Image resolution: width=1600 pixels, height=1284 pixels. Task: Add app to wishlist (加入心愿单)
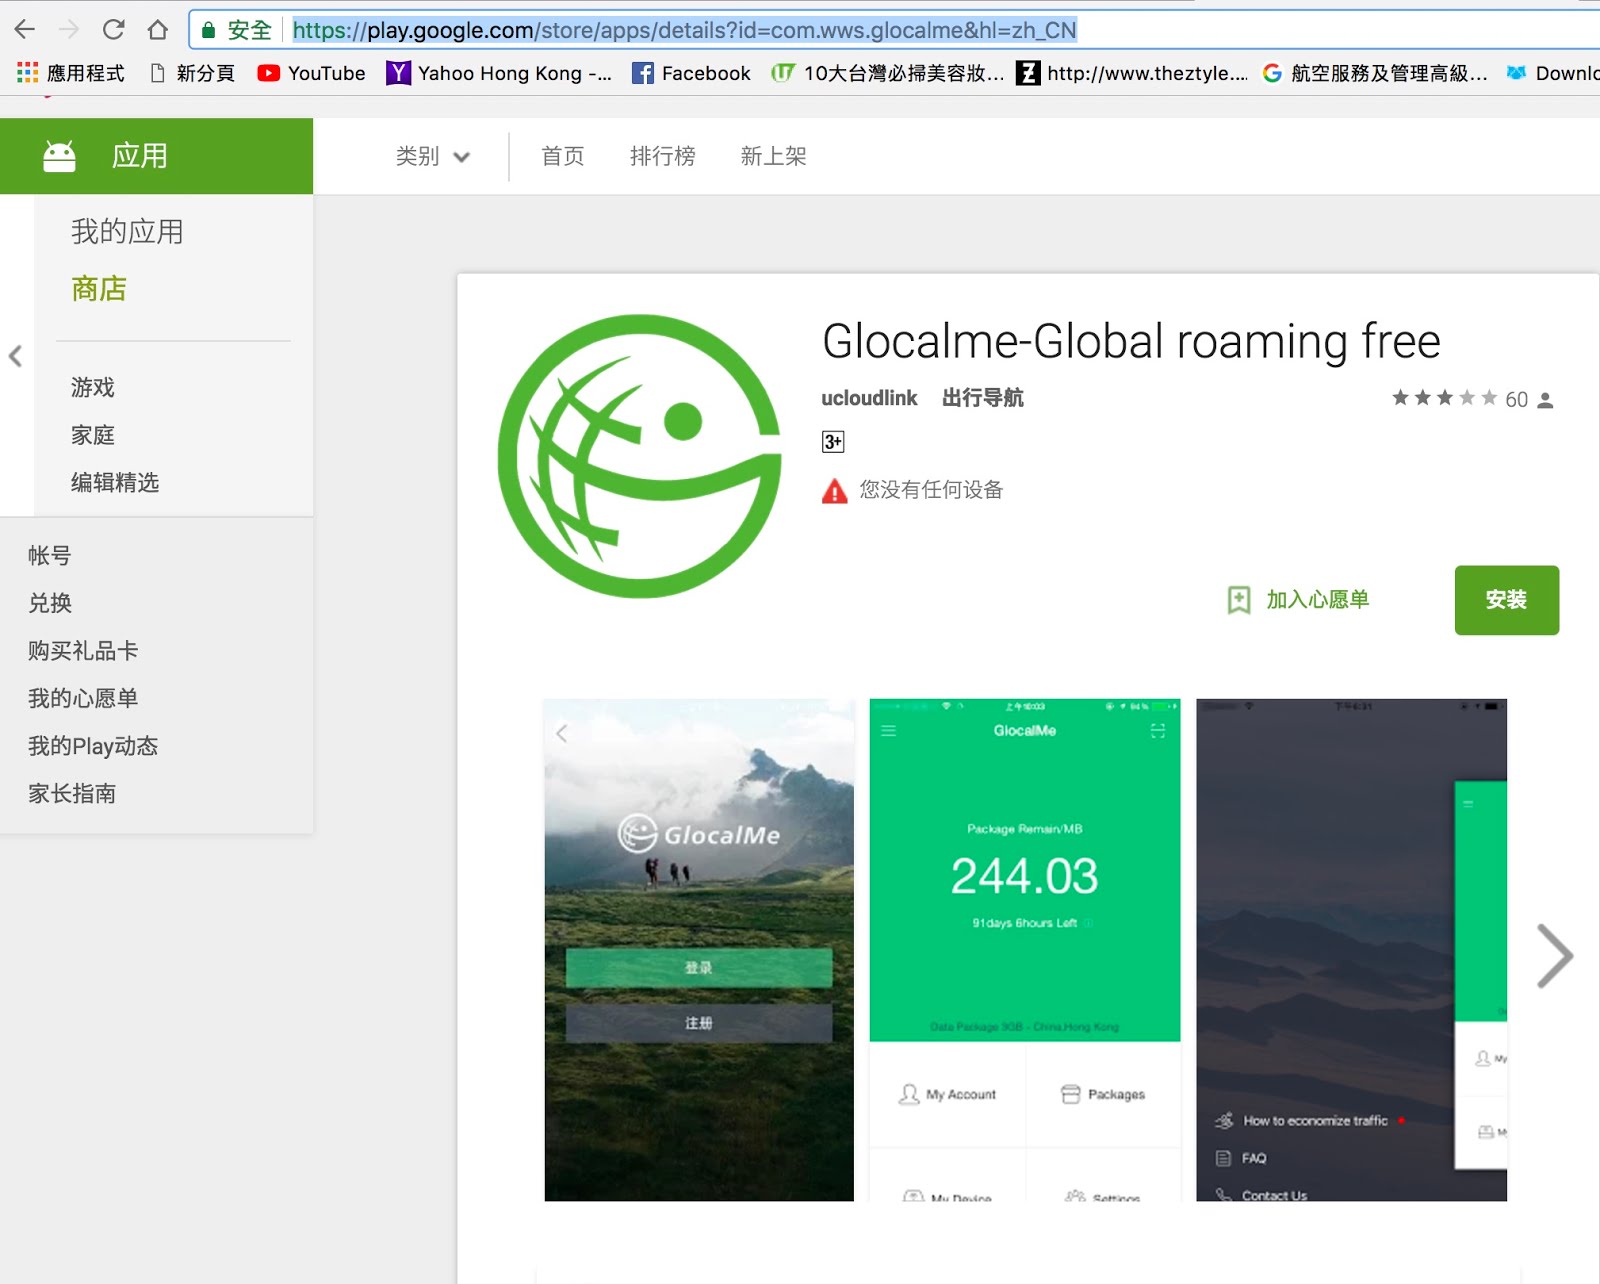(x=1299, y=600)
